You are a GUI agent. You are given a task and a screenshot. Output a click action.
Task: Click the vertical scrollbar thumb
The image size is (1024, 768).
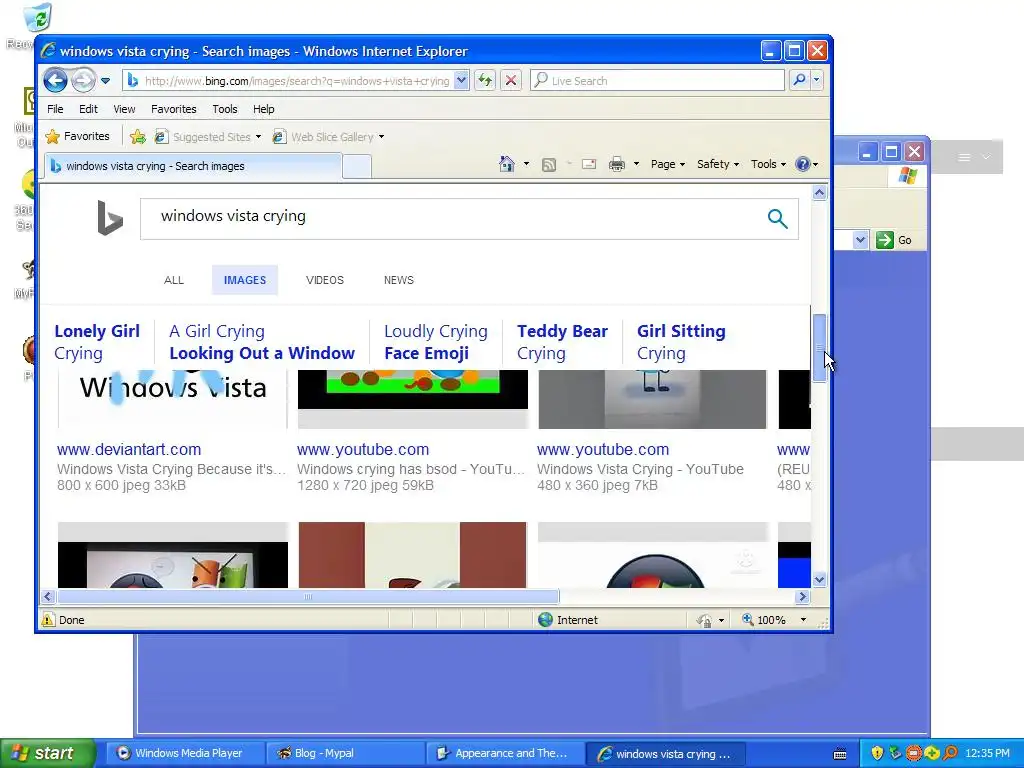click(x=819, y=348)
